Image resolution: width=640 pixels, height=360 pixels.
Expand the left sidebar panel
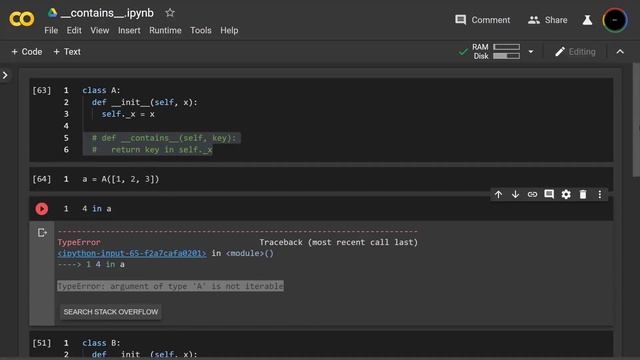5,76
